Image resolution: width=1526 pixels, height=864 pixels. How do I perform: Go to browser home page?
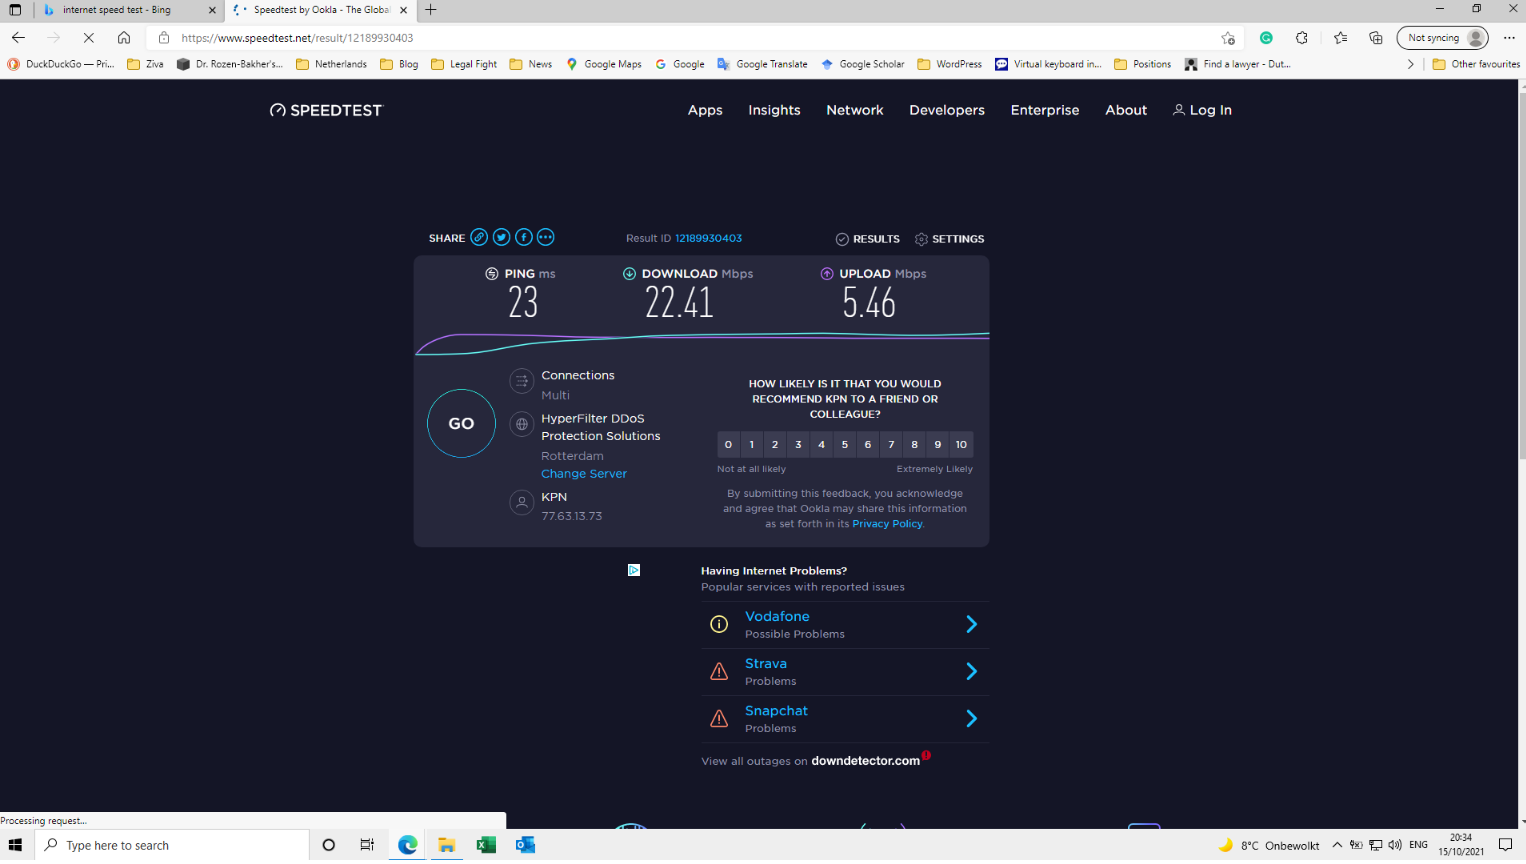pos(124,38)
